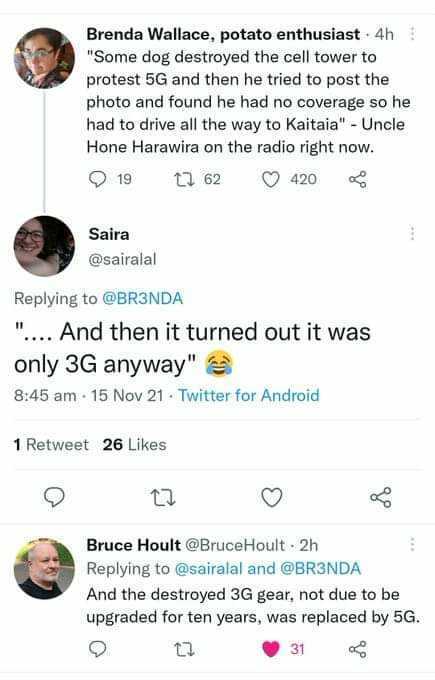435x680 pixels.
Task: Reply to Saira's main tweet
Action: click(55, 497)
